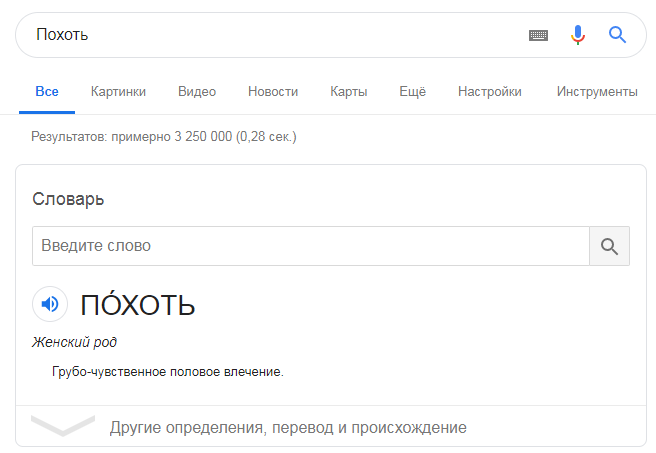Switch to the "Видео" tab
The height and width of the screenshot is (453, 656).
(x=197, y=92)
